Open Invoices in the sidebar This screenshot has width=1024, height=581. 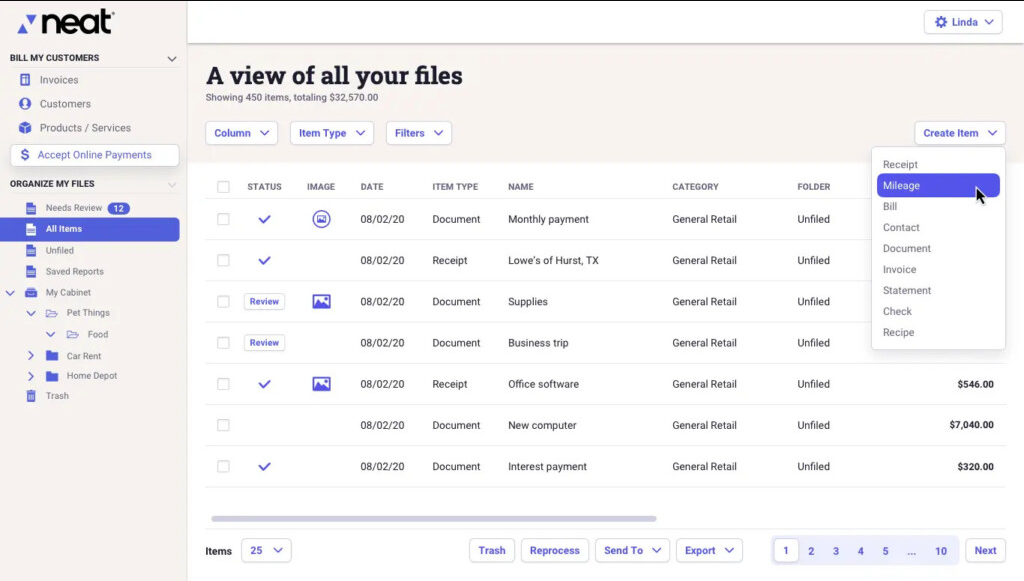59,80
